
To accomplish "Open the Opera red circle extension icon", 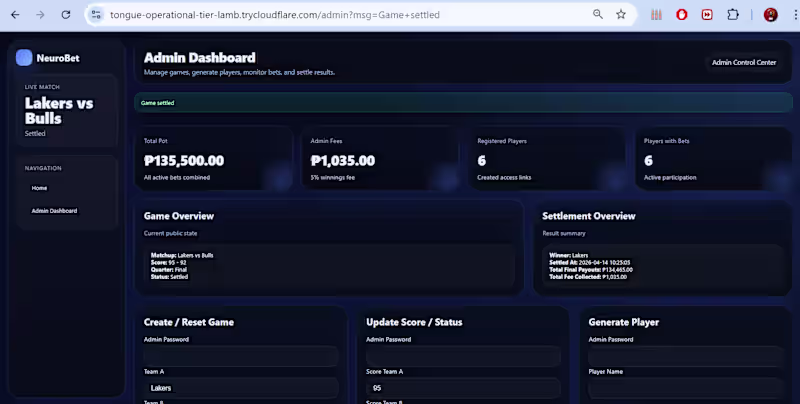I will click(682, 15).
